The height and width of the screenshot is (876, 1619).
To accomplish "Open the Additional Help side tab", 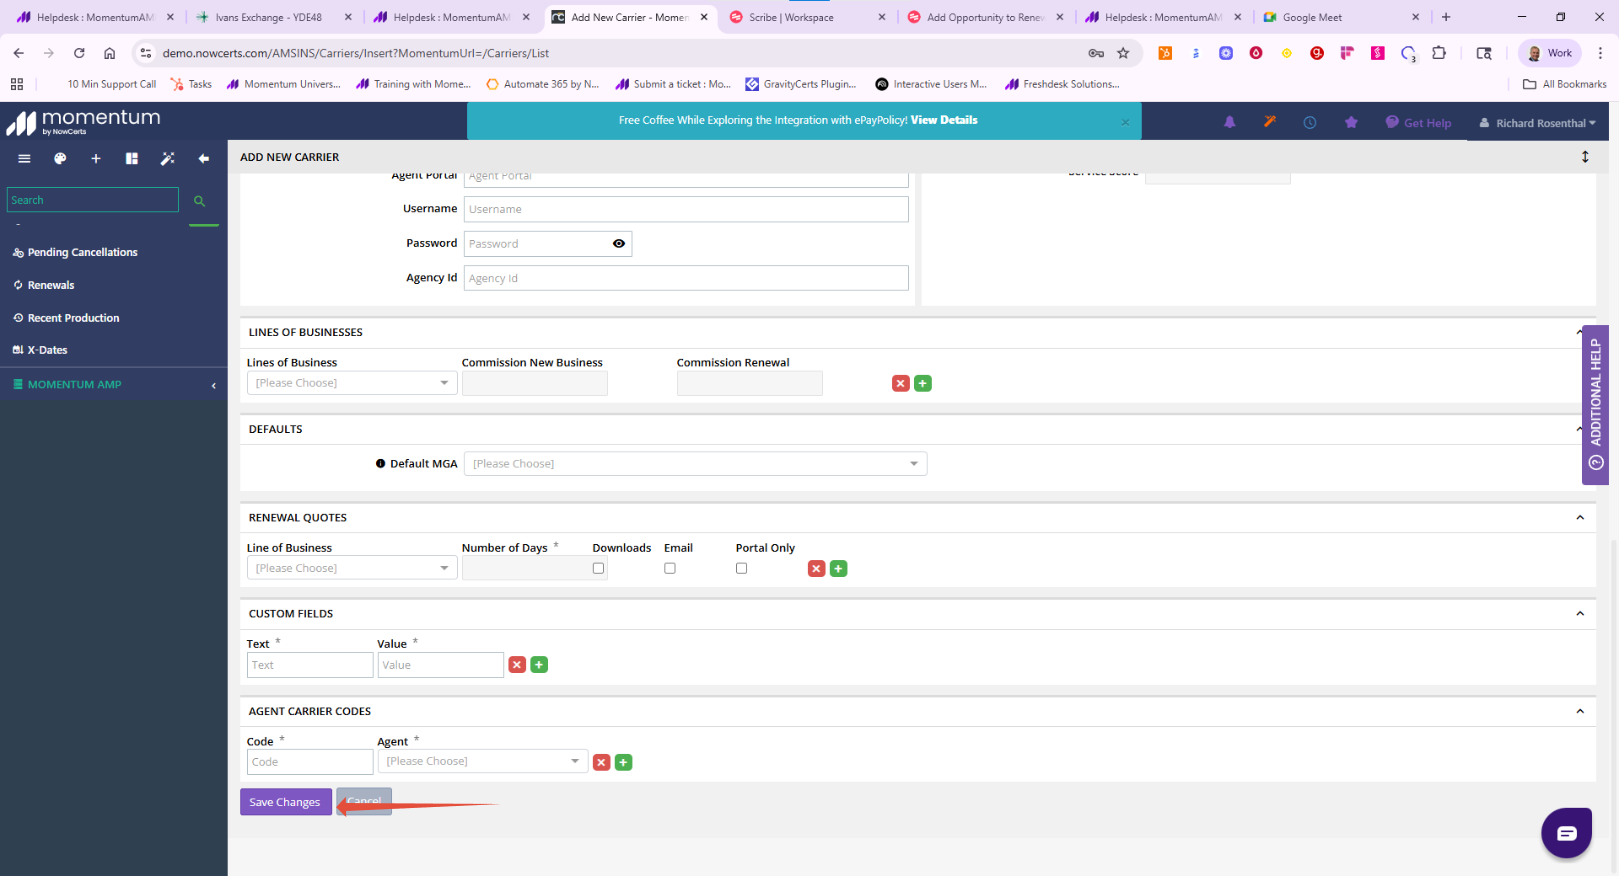I will click(1595, 405).
